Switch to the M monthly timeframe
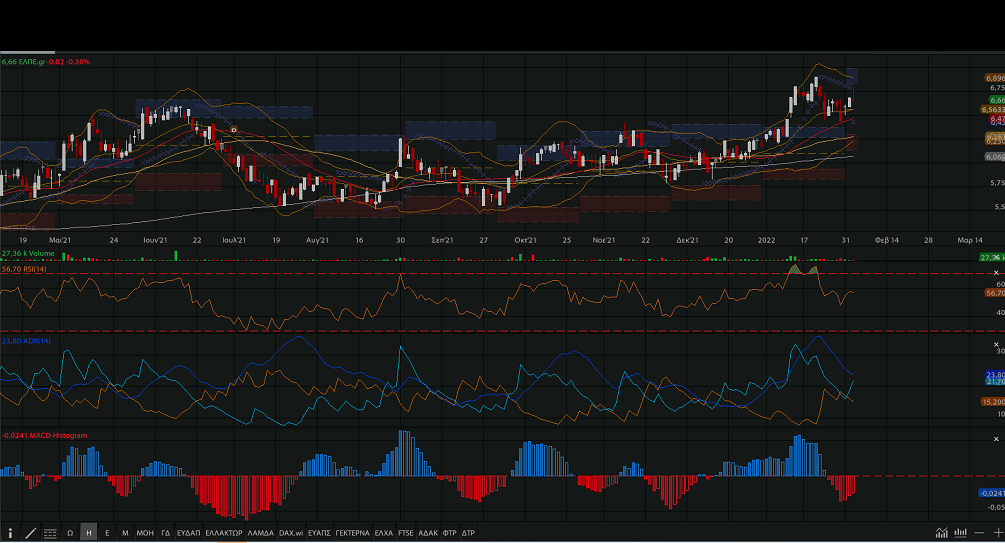Screen dimensions: 1005x543 pos(125,533)
